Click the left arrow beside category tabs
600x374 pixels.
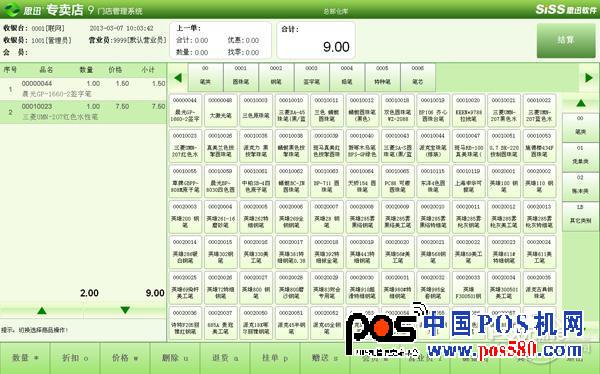(x=178, y=78)
